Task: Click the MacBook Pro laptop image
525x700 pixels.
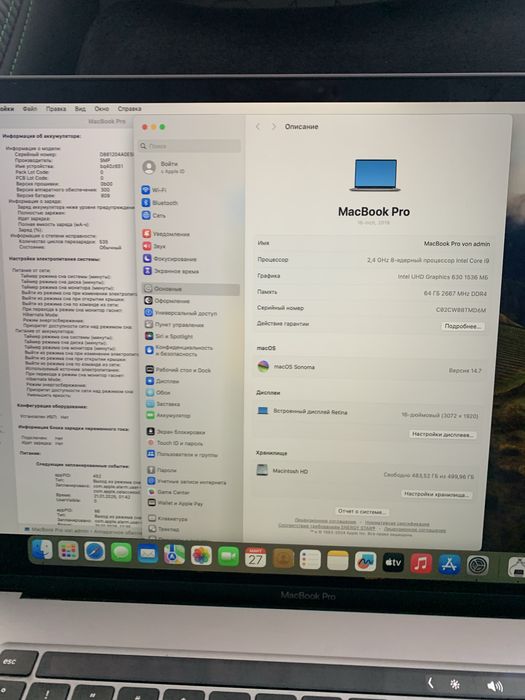Action: click(375, 175)
